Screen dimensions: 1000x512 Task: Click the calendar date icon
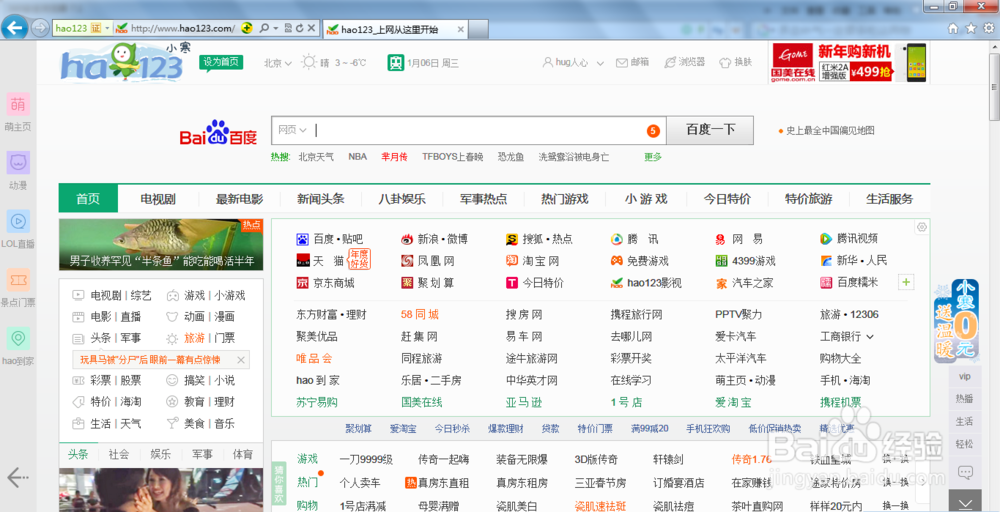[x=395, y=62]
